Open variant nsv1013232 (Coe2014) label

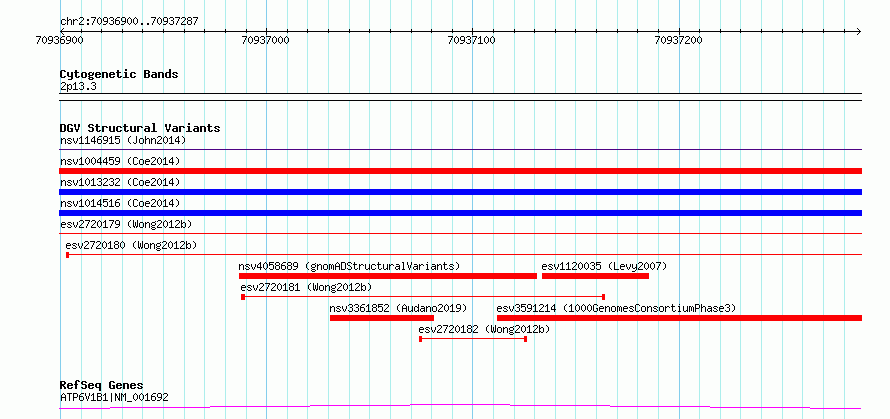coord(120,182)
